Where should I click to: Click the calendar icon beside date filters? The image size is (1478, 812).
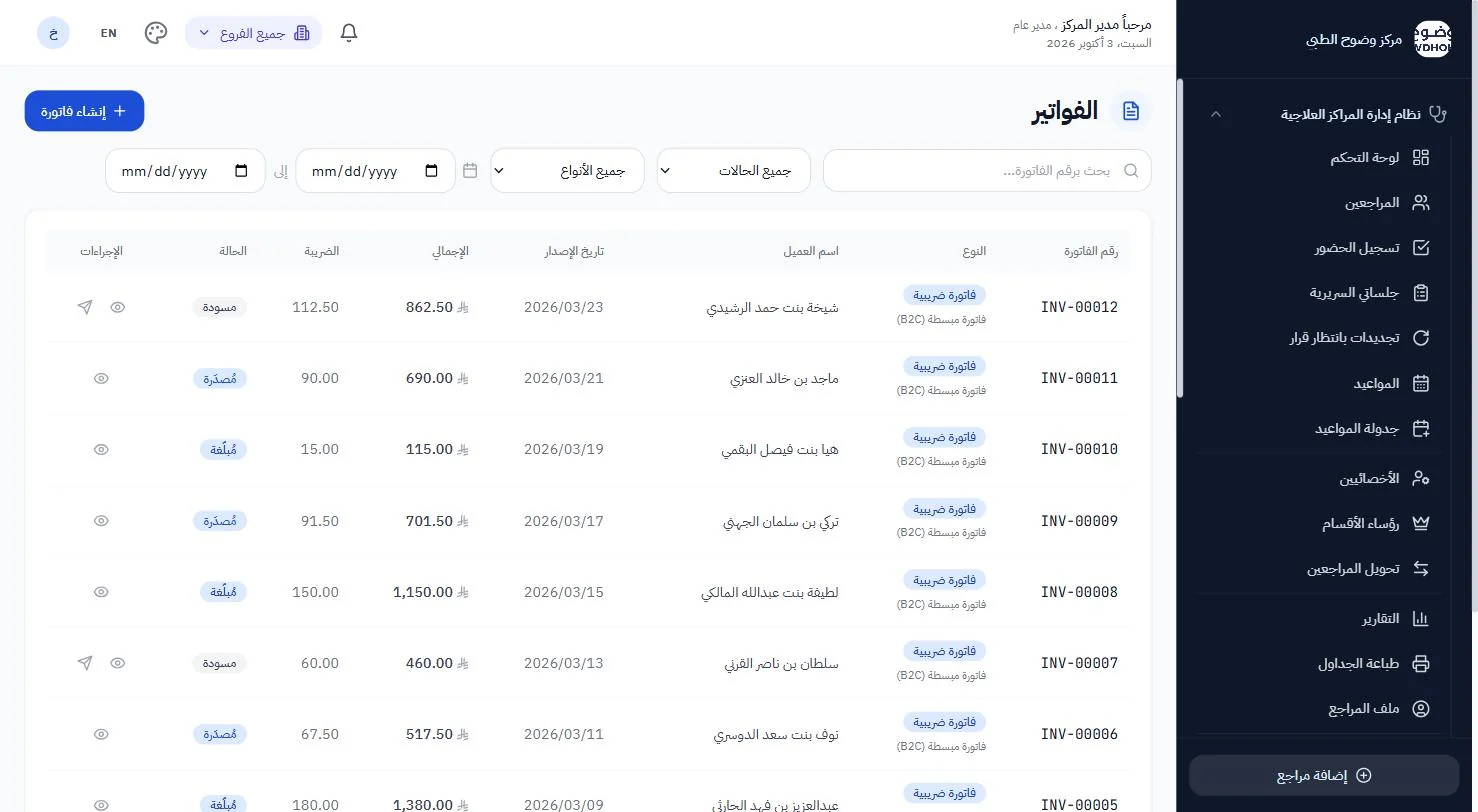pos(470,171)
